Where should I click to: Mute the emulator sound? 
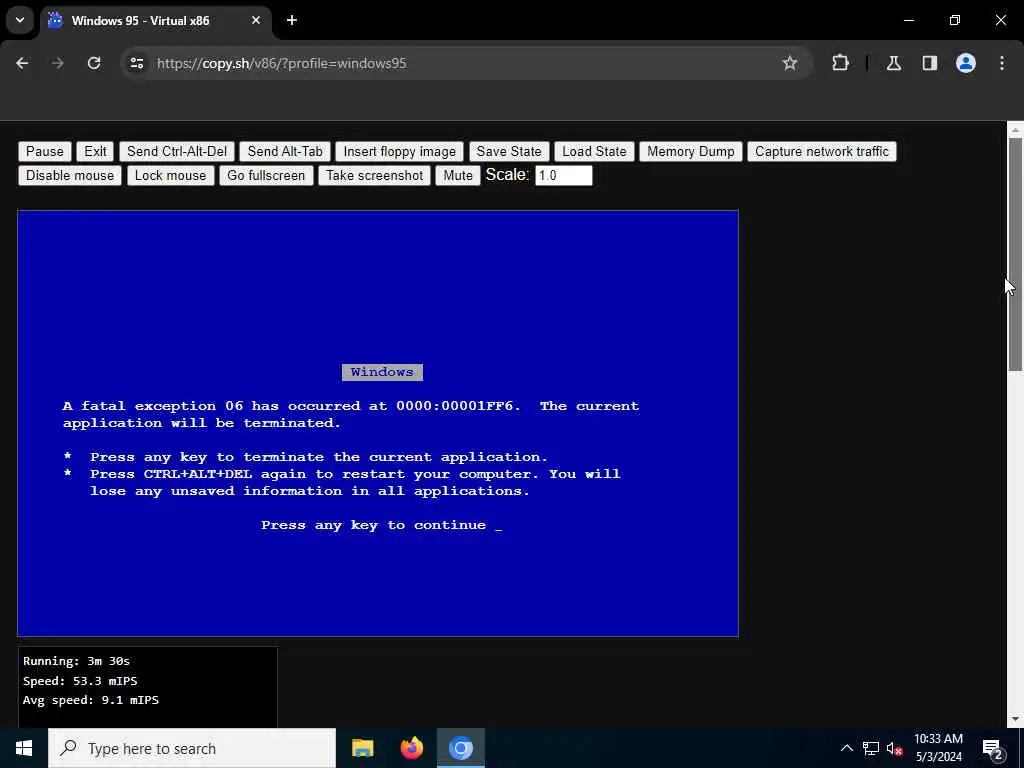click(x=458, y=176)
